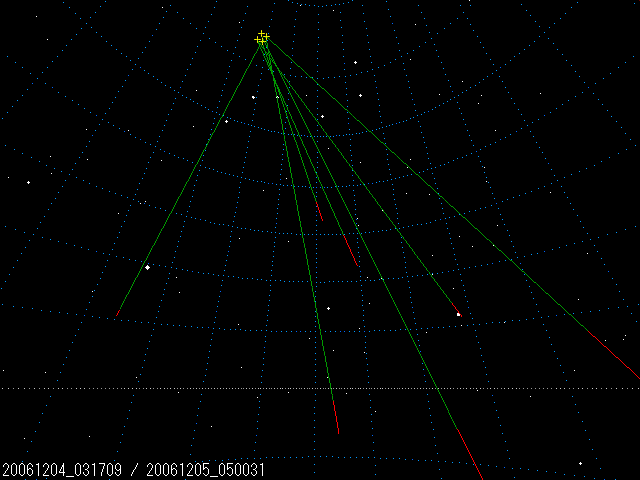Click the timestamp text 20061205_050031
The image size is (640, 480).
pyautogui.click(x=206, y=470)
